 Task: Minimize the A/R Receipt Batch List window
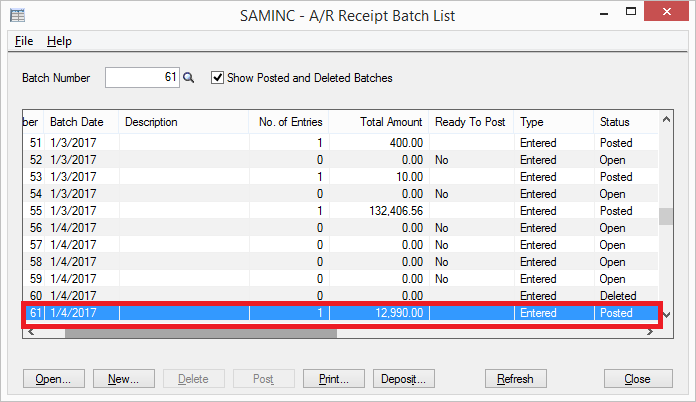[604, 14]
